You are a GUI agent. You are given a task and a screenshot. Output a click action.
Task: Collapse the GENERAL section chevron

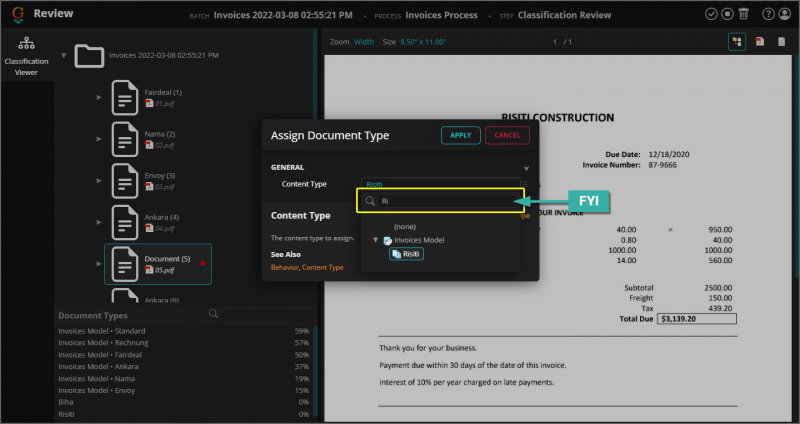click(526, 168)
